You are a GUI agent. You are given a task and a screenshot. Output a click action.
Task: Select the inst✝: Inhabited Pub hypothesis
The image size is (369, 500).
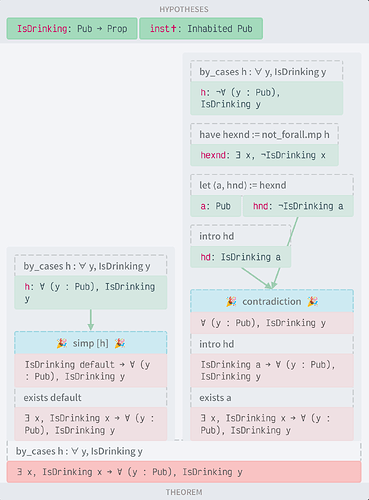201,29
